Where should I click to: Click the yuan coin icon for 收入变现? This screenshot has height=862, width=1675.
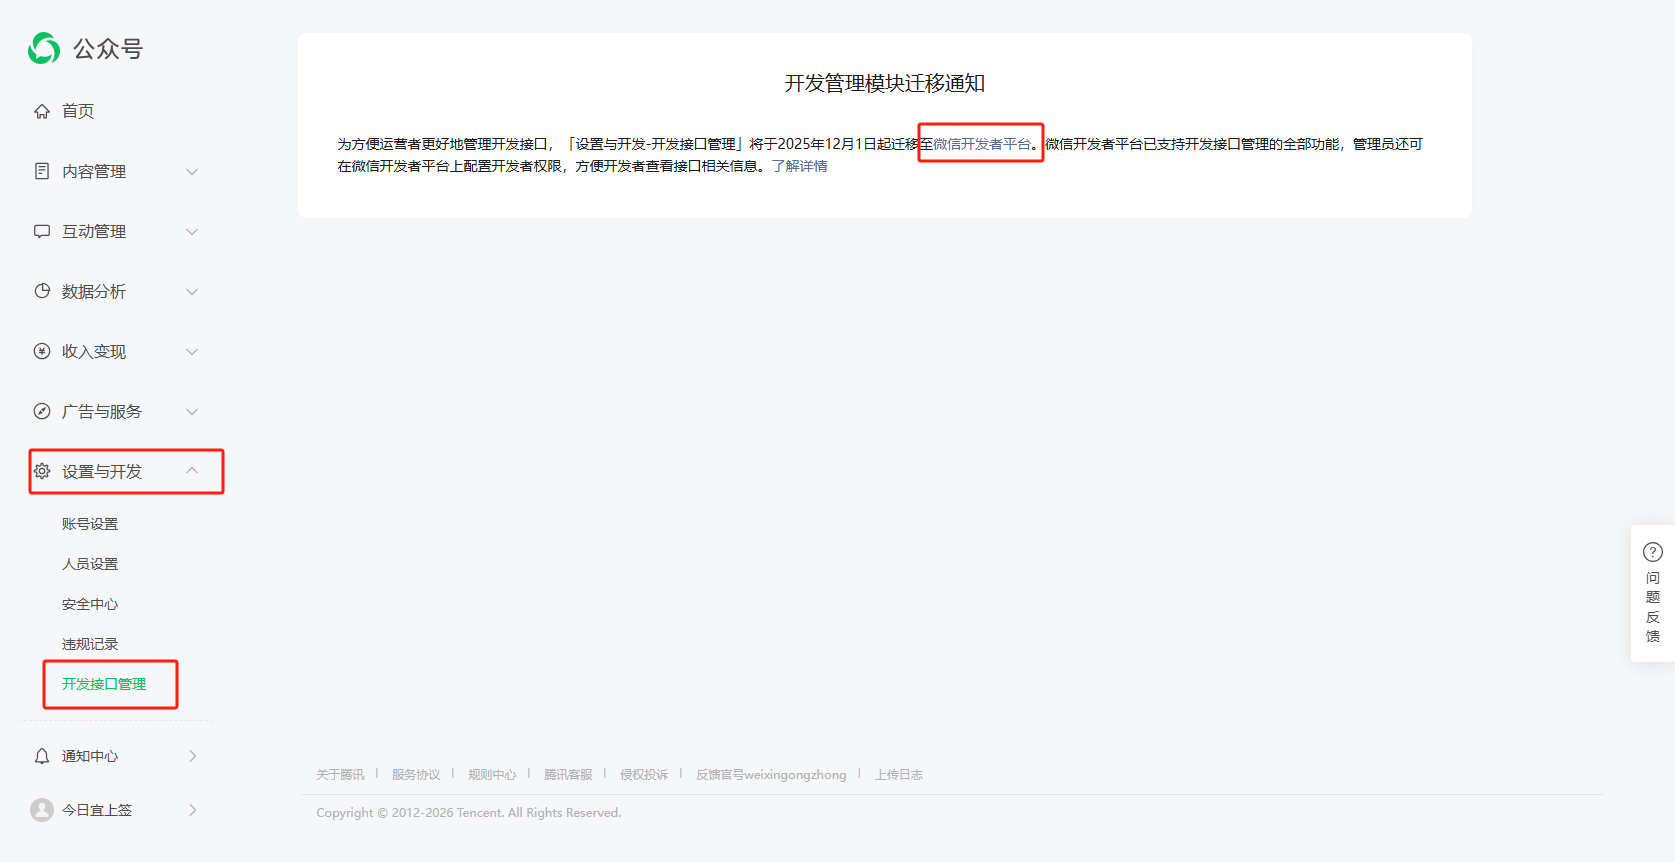42,351
